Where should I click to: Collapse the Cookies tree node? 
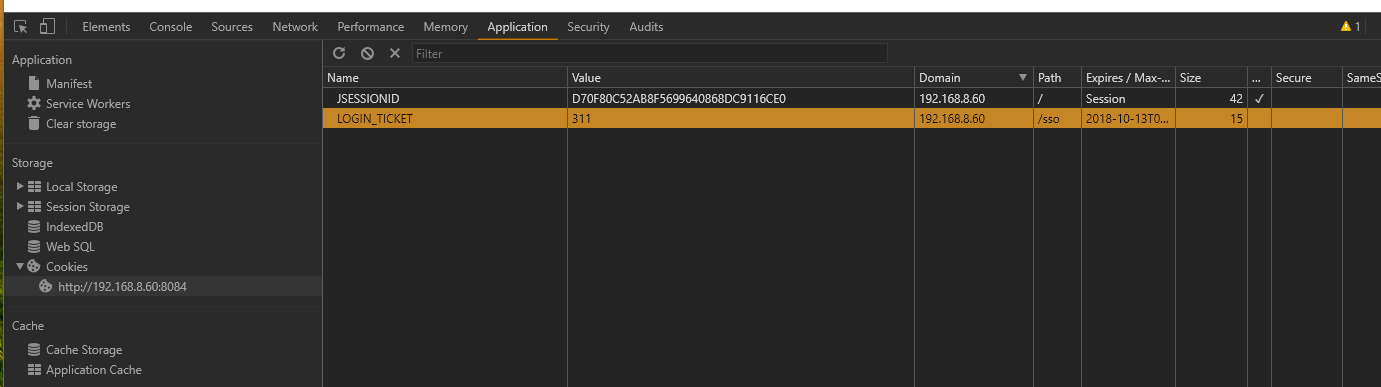(20, 267)
